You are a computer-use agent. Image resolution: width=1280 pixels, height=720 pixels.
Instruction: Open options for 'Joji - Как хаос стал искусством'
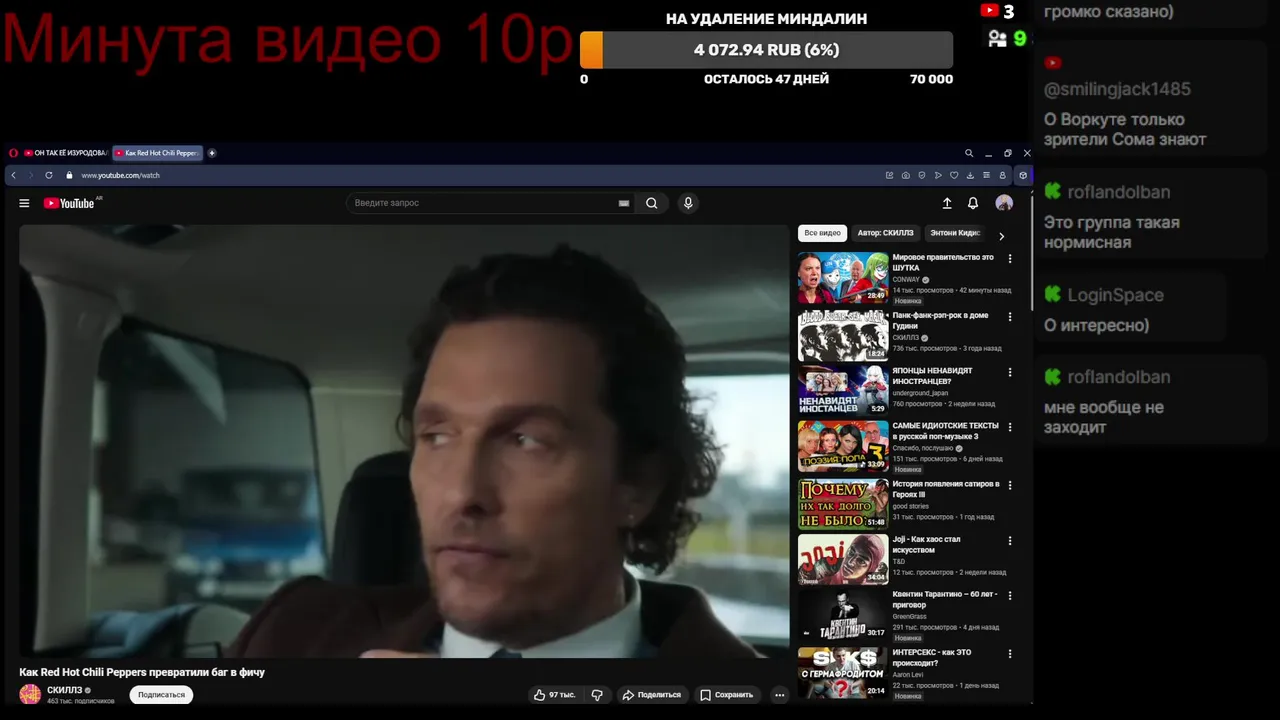point(1010,541)
